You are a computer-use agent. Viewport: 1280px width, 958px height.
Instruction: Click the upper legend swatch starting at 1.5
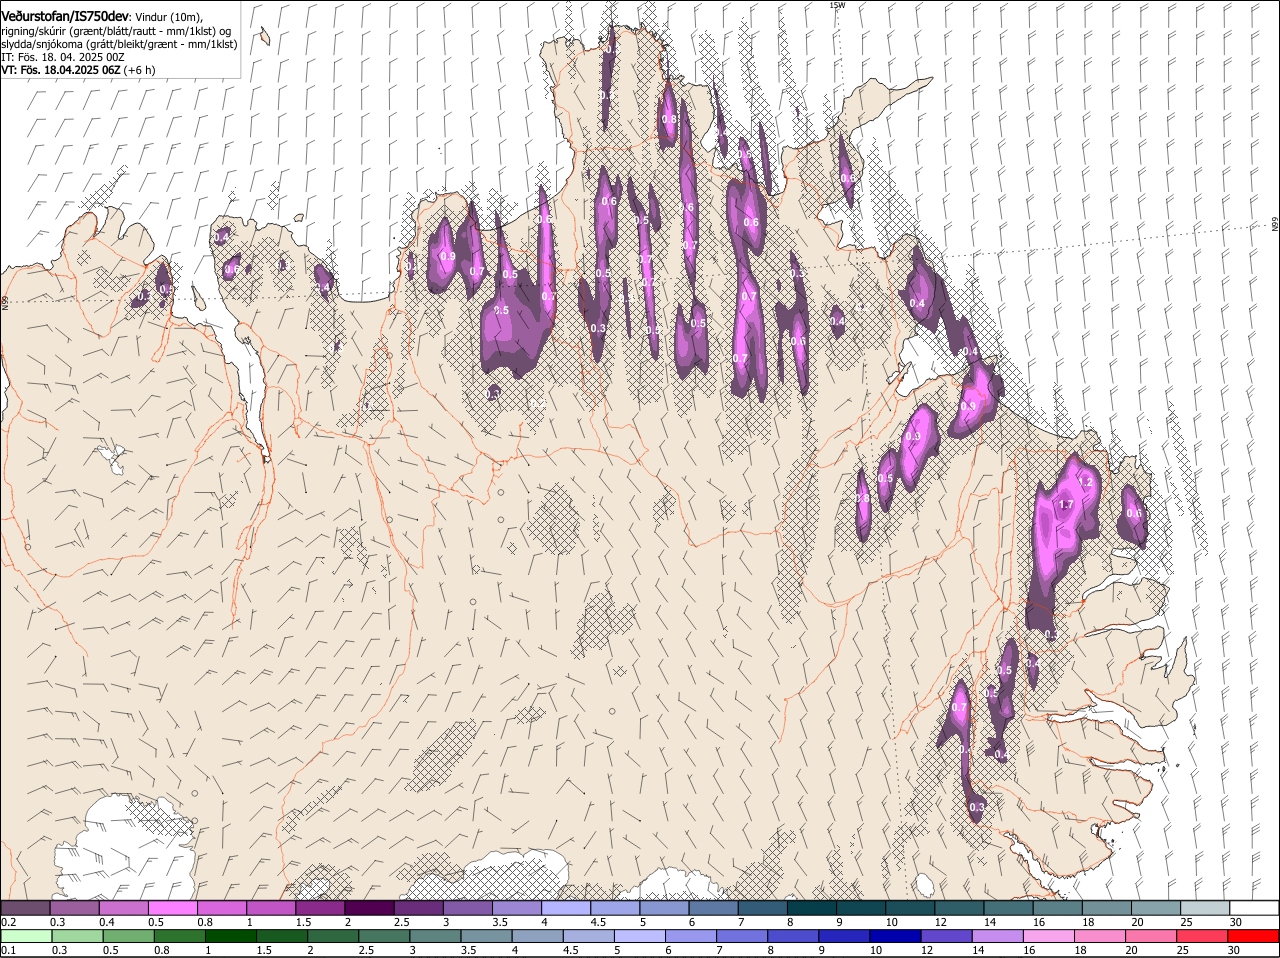point(320,907)
